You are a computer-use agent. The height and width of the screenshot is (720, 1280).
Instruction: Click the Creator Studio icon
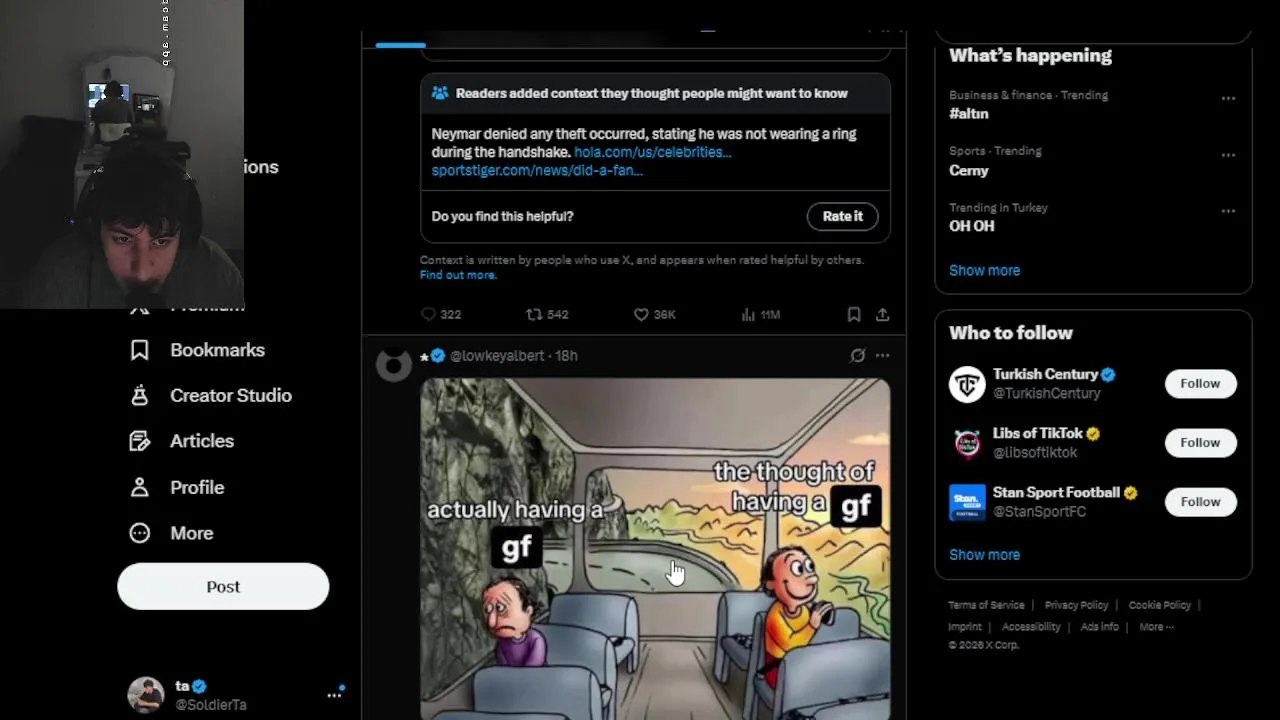(x=140, y=395)
